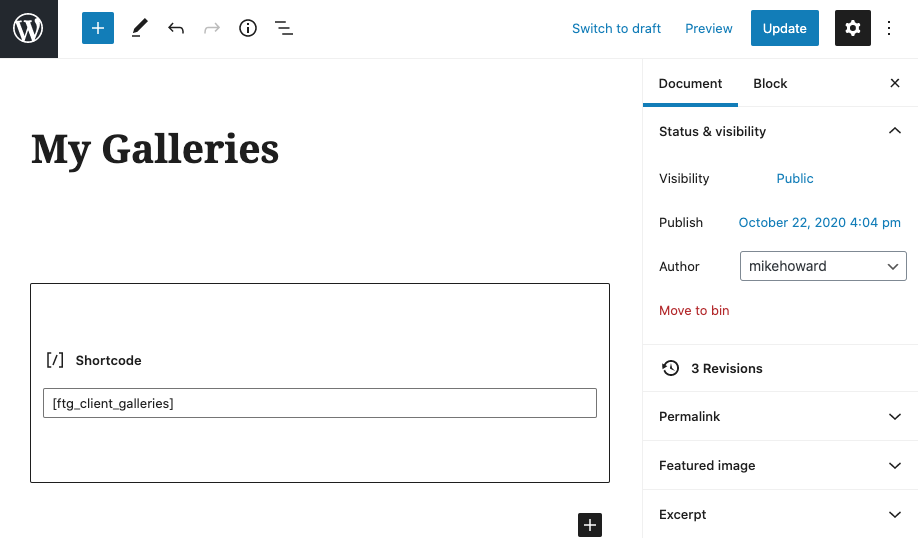This screenshot has width=918, height=538.
Task: Expand the Permalink section
Action: (780, 416)
